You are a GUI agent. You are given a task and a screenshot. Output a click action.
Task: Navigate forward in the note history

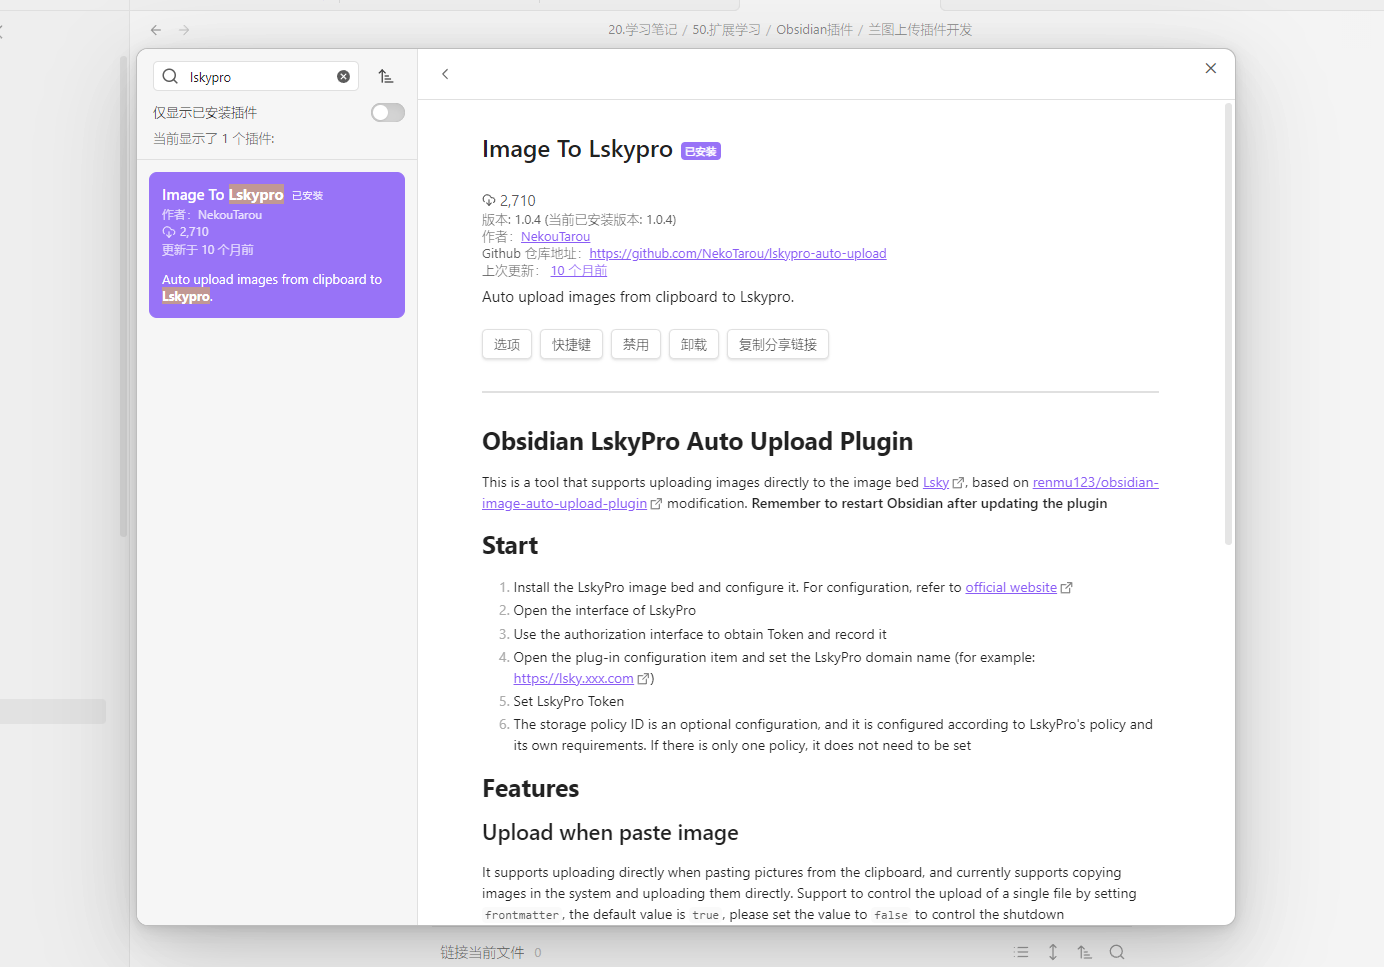coord(184,30)
